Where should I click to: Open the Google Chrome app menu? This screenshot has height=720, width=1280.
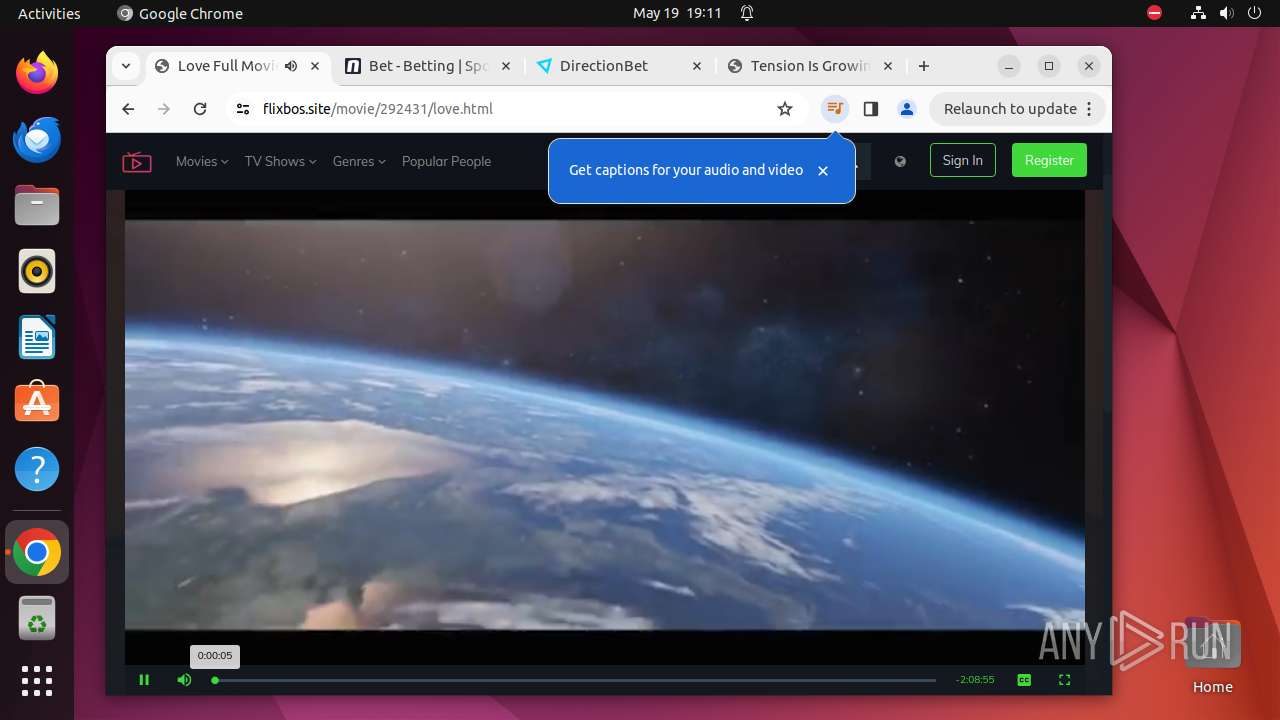click(180, 13)
